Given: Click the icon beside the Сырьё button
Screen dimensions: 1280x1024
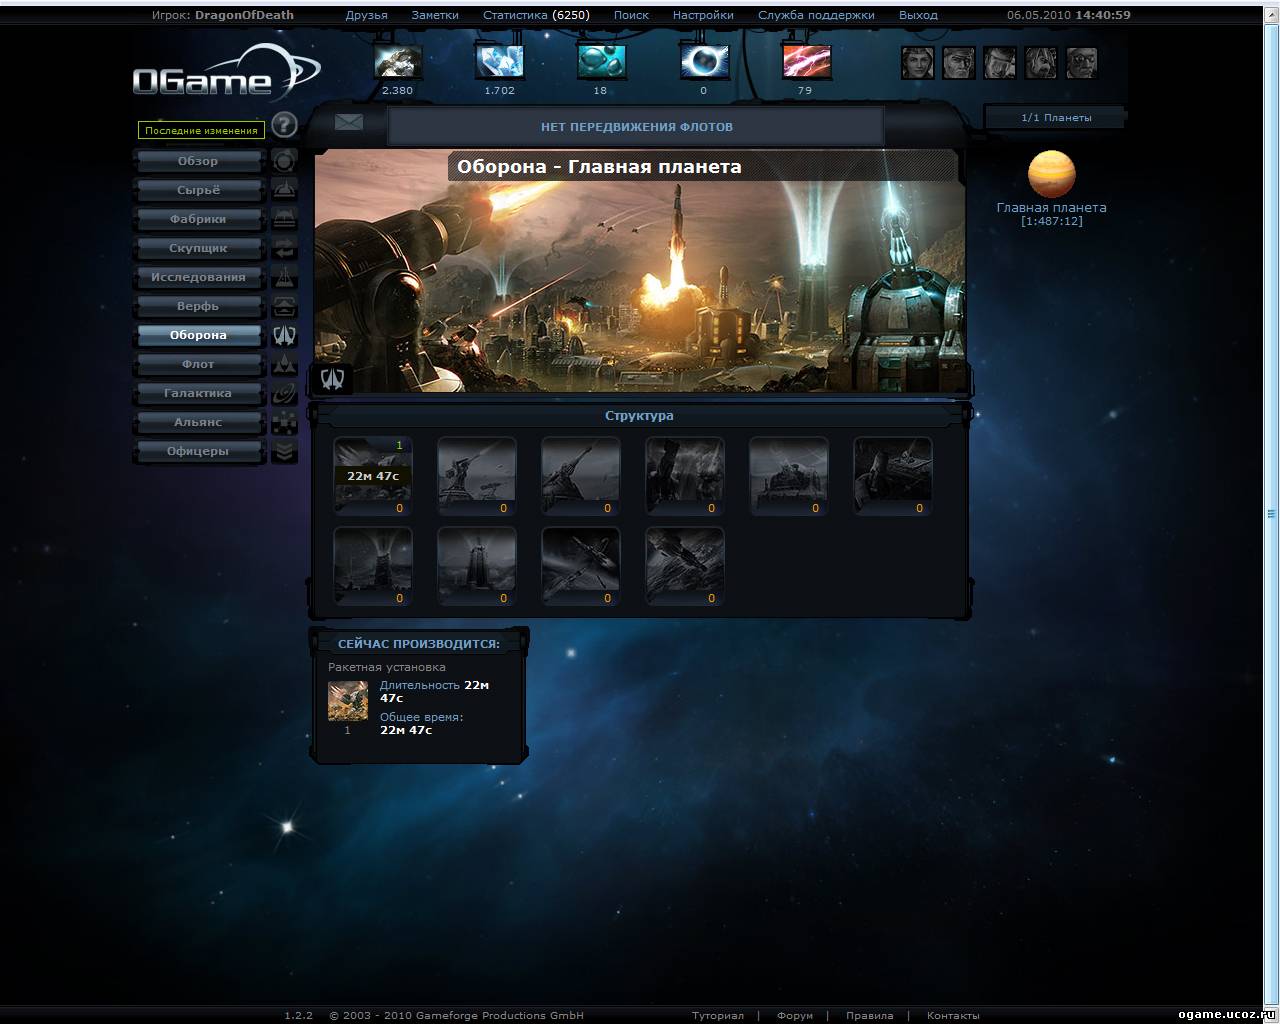Looking at the screenshot, I should pyautogui.click(x=284, y=190).
